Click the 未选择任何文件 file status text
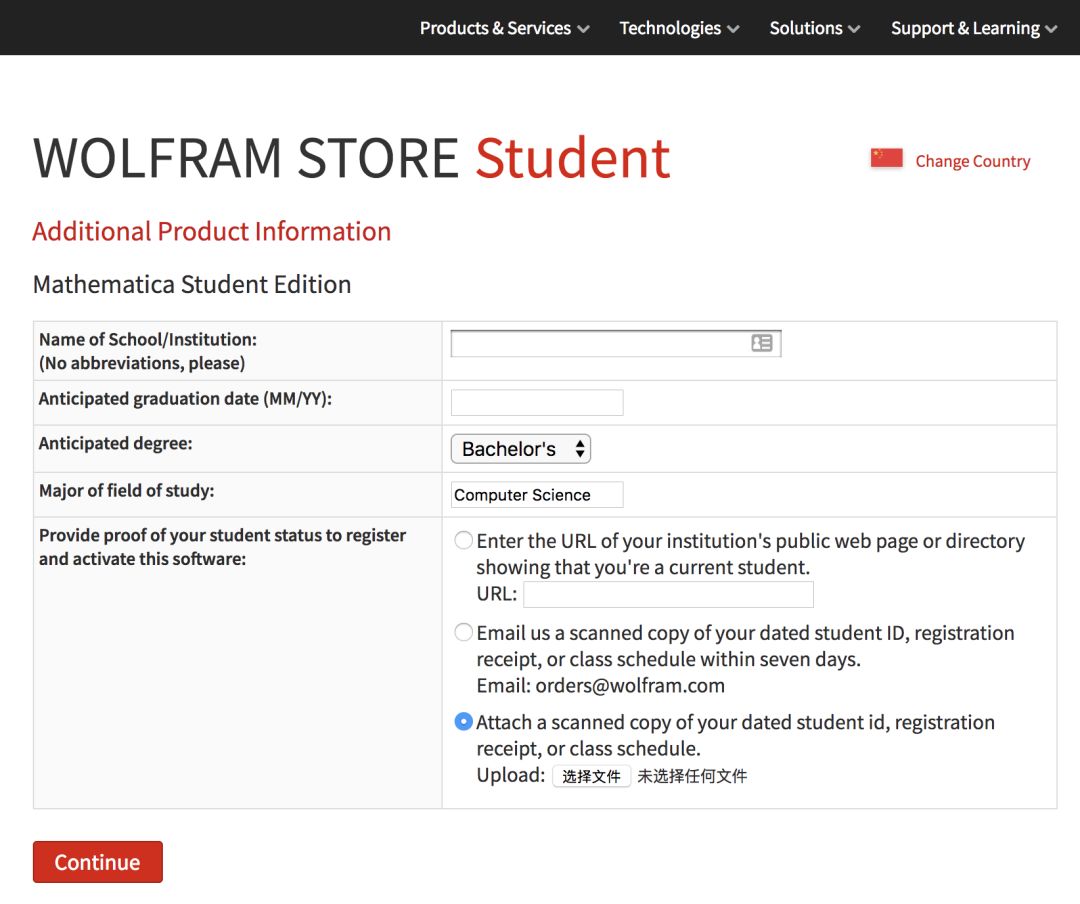 point(692,776)
